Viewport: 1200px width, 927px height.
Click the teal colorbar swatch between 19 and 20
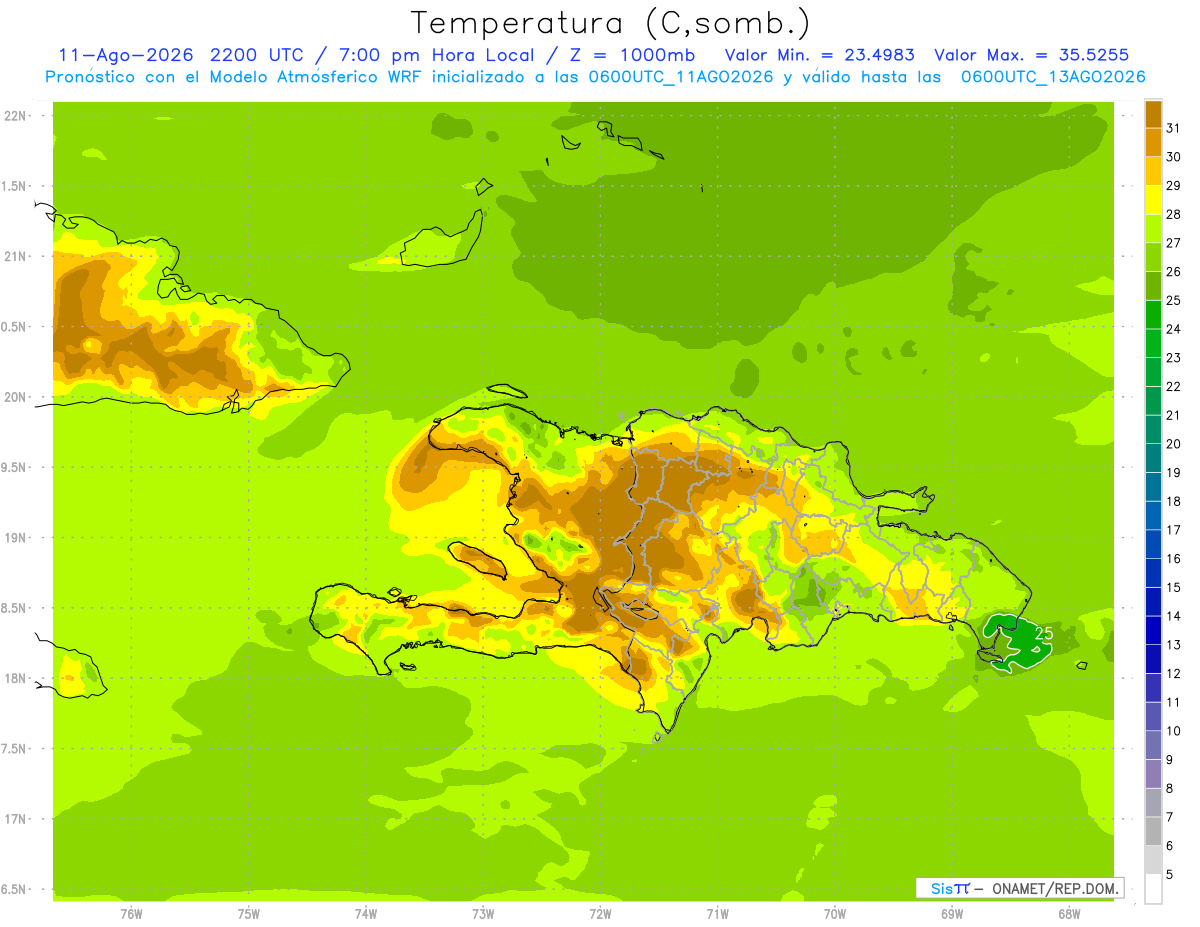[1153, 458]
